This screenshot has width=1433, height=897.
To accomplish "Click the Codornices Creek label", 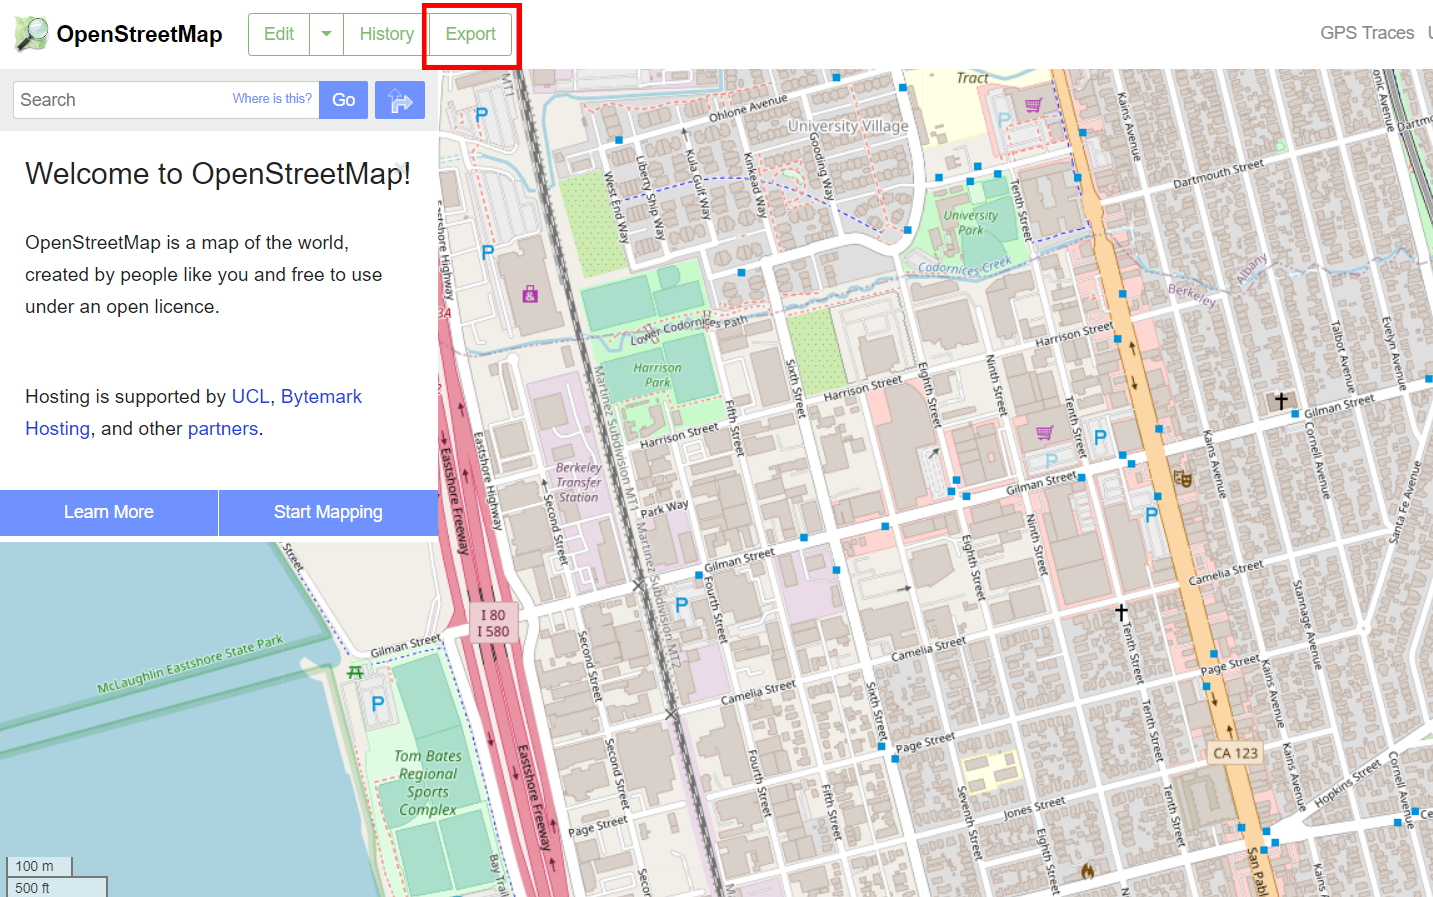I will (965, 266).
